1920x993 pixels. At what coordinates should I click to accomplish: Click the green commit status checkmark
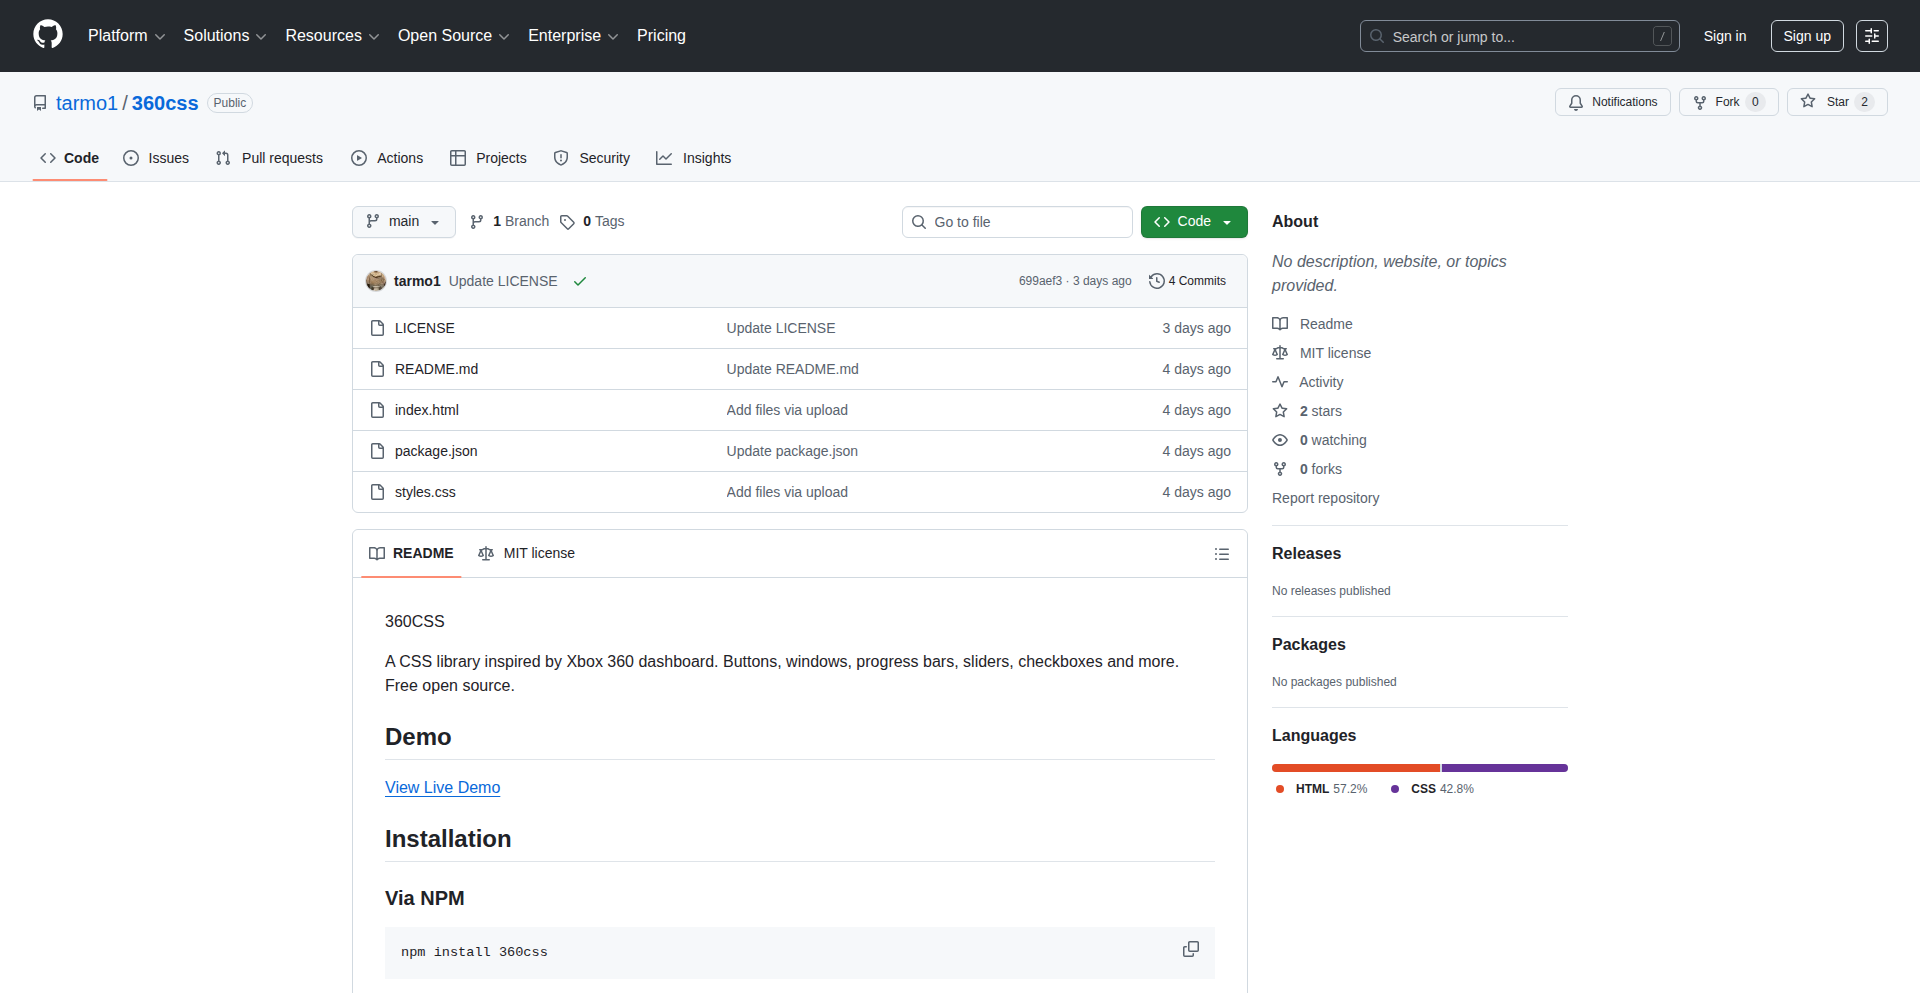(580, 281)
